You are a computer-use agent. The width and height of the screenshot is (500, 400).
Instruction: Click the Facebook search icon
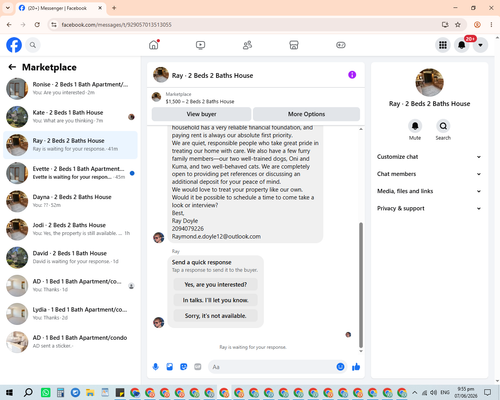(x=33, y=45)
